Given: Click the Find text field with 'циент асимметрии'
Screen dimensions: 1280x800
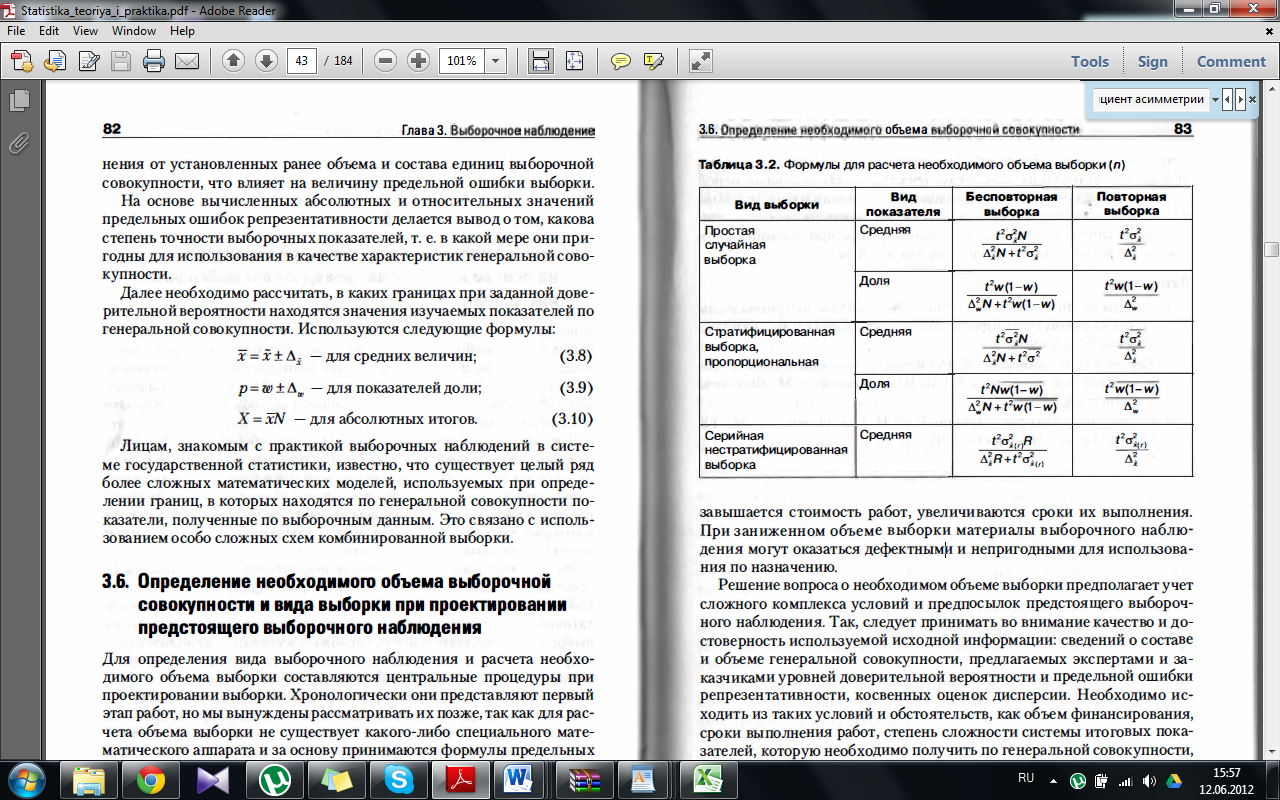Looking at the screenshot, I should coord(1151,100).
